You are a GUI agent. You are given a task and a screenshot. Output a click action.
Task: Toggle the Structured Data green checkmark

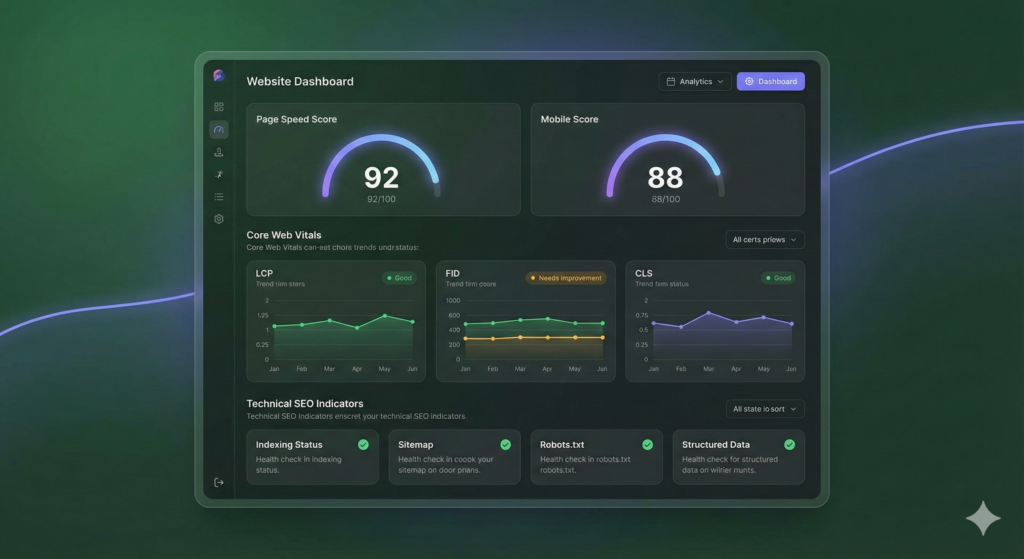[789, 444]
